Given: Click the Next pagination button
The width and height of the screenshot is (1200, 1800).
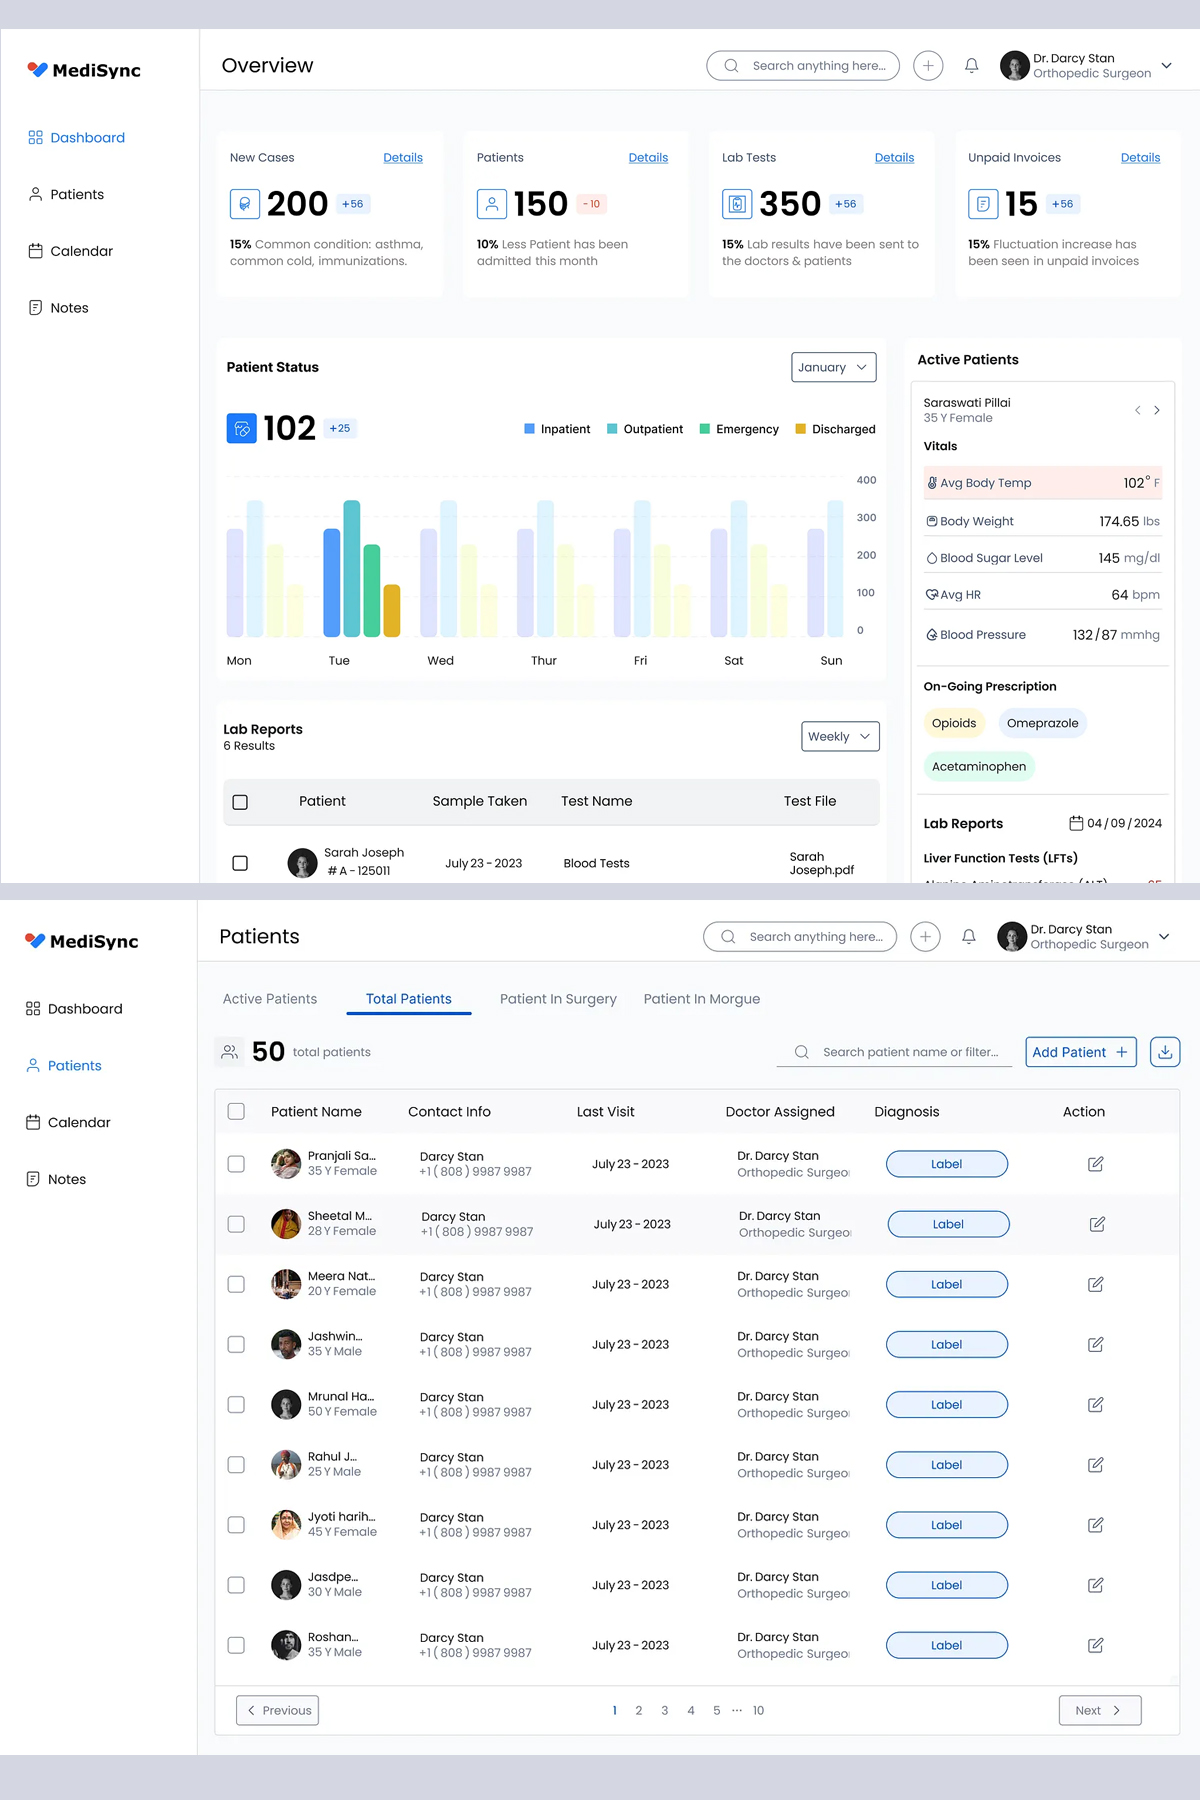Looking at the screenshot, I should pos(1100,1710).
